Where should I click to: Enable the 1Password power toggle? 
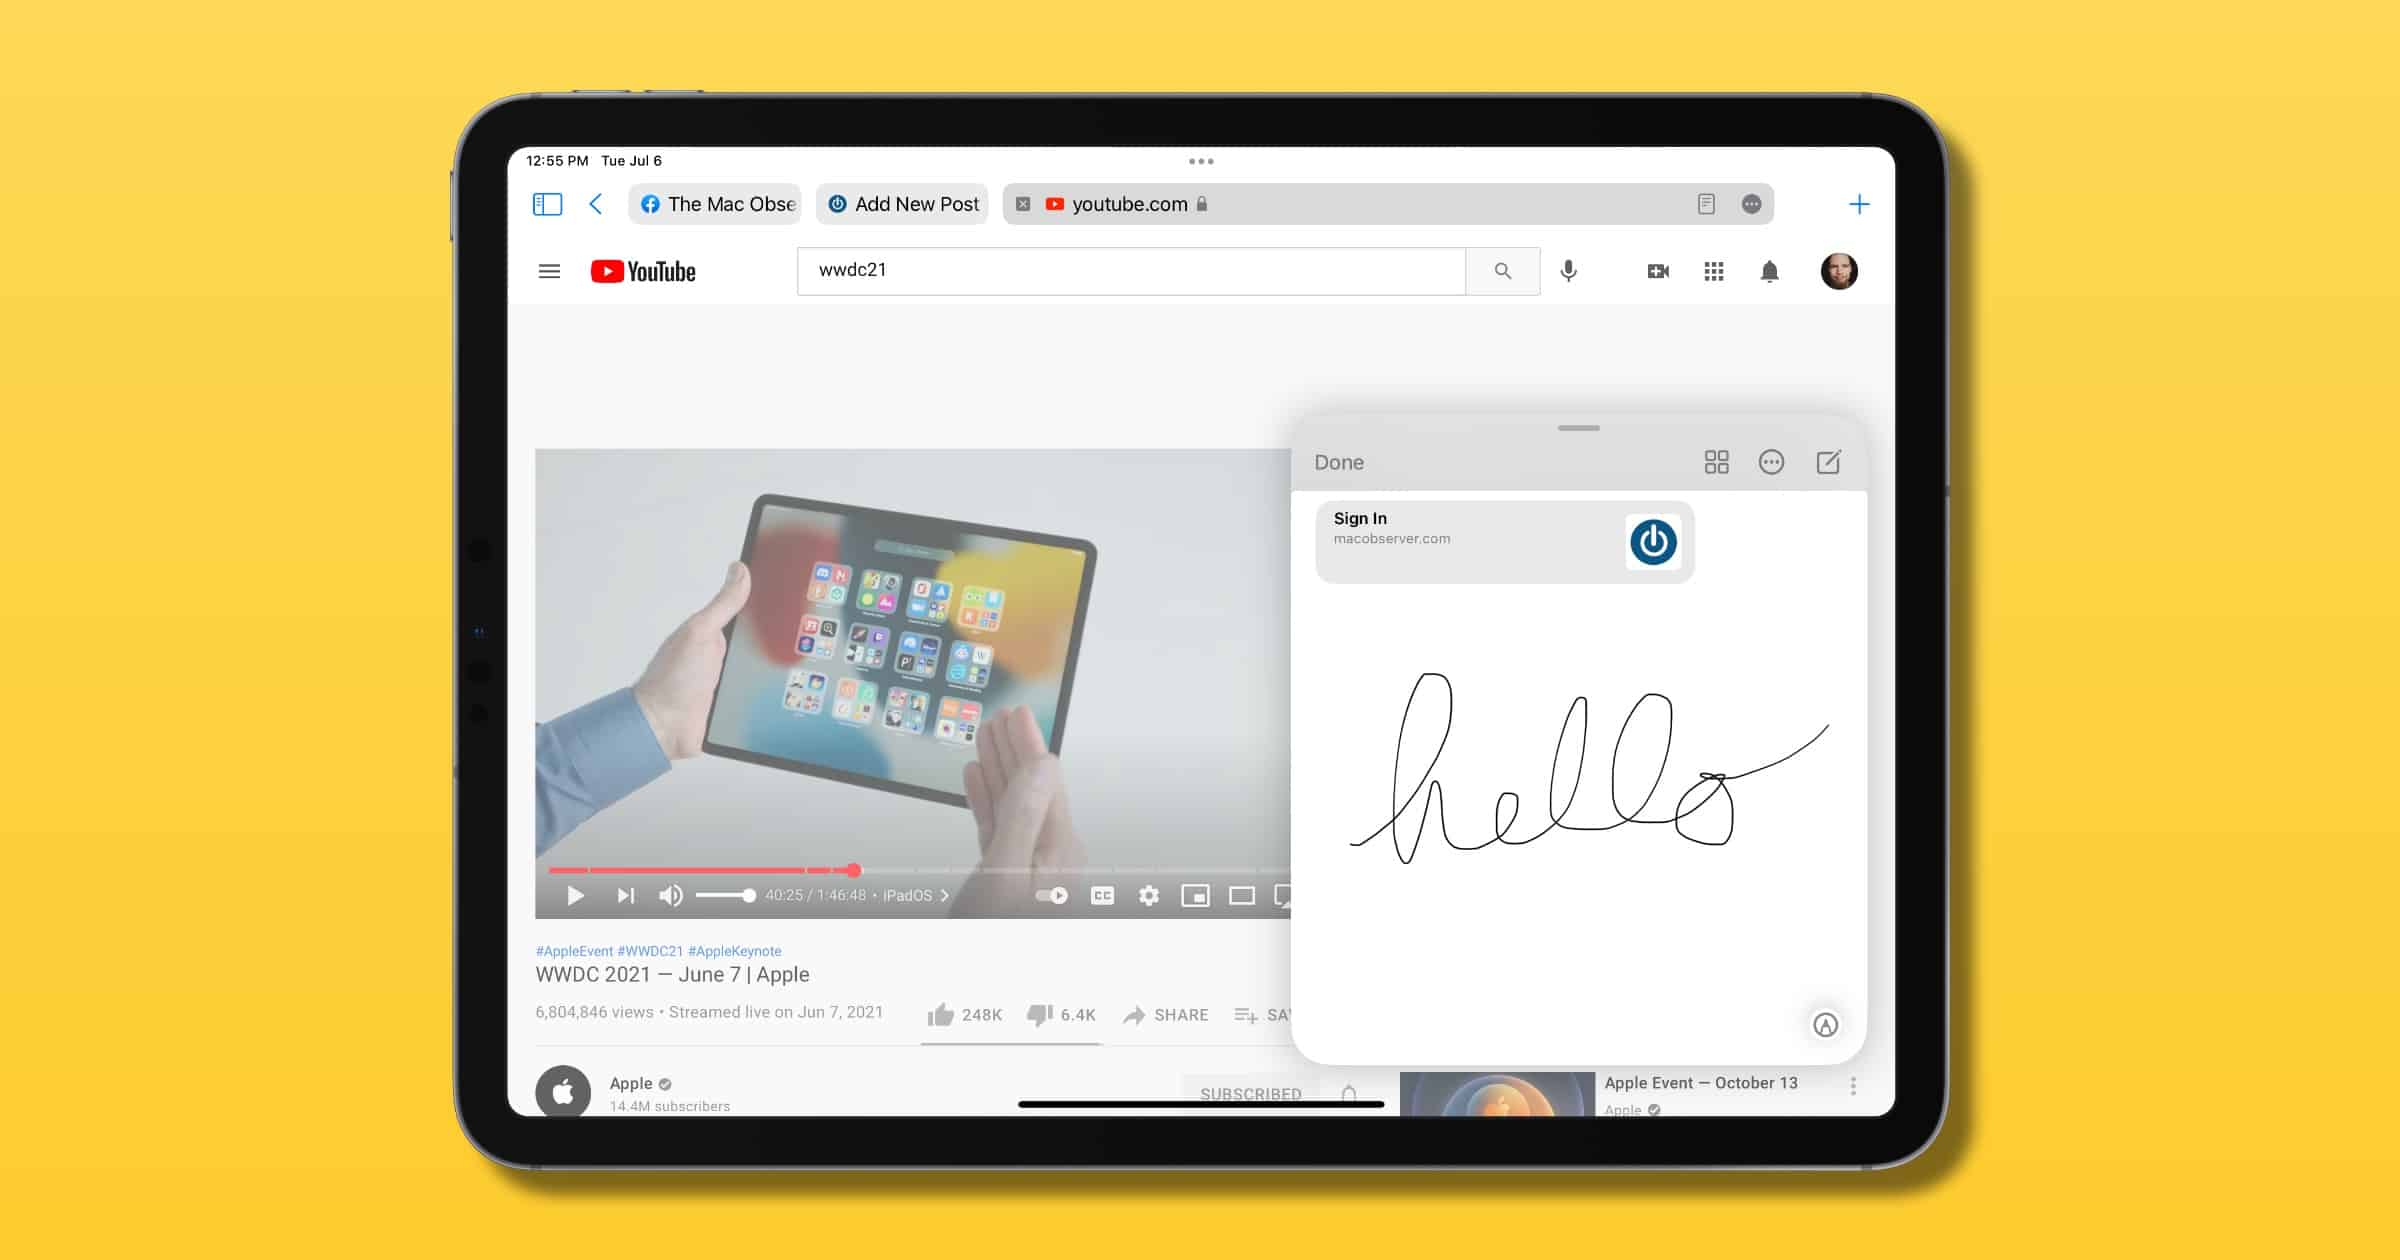coord(1652,541)
